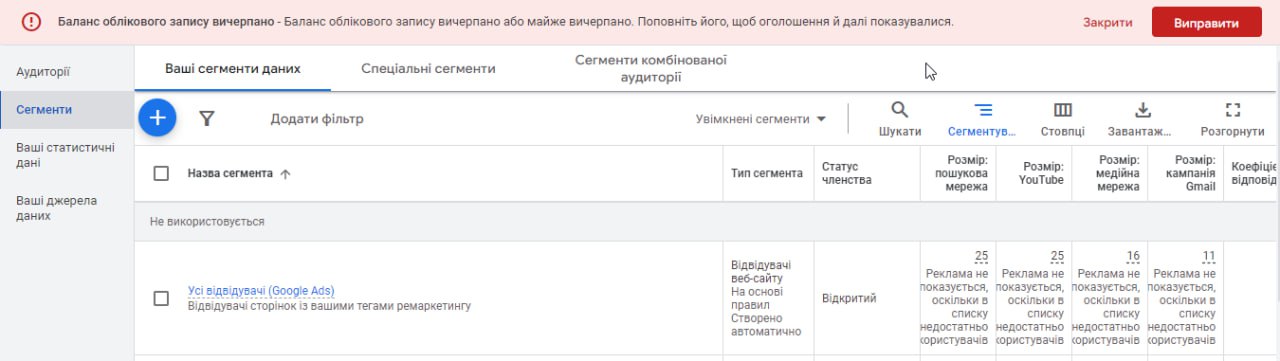
Task: Expand the Увімкнені сегменти dropdown
Action: coord(762,119)
